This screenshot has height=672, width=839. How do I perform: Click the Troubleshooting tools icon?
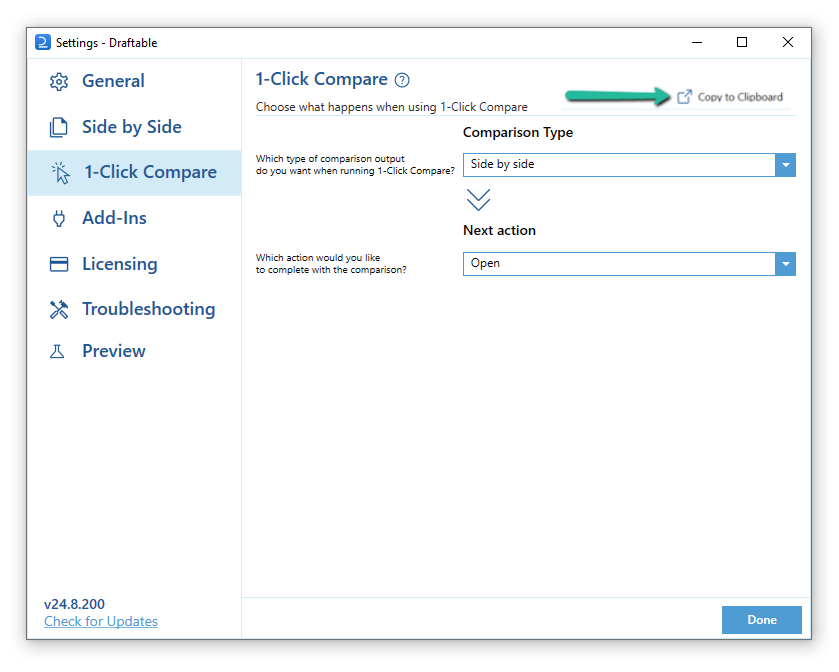[59, 310]
